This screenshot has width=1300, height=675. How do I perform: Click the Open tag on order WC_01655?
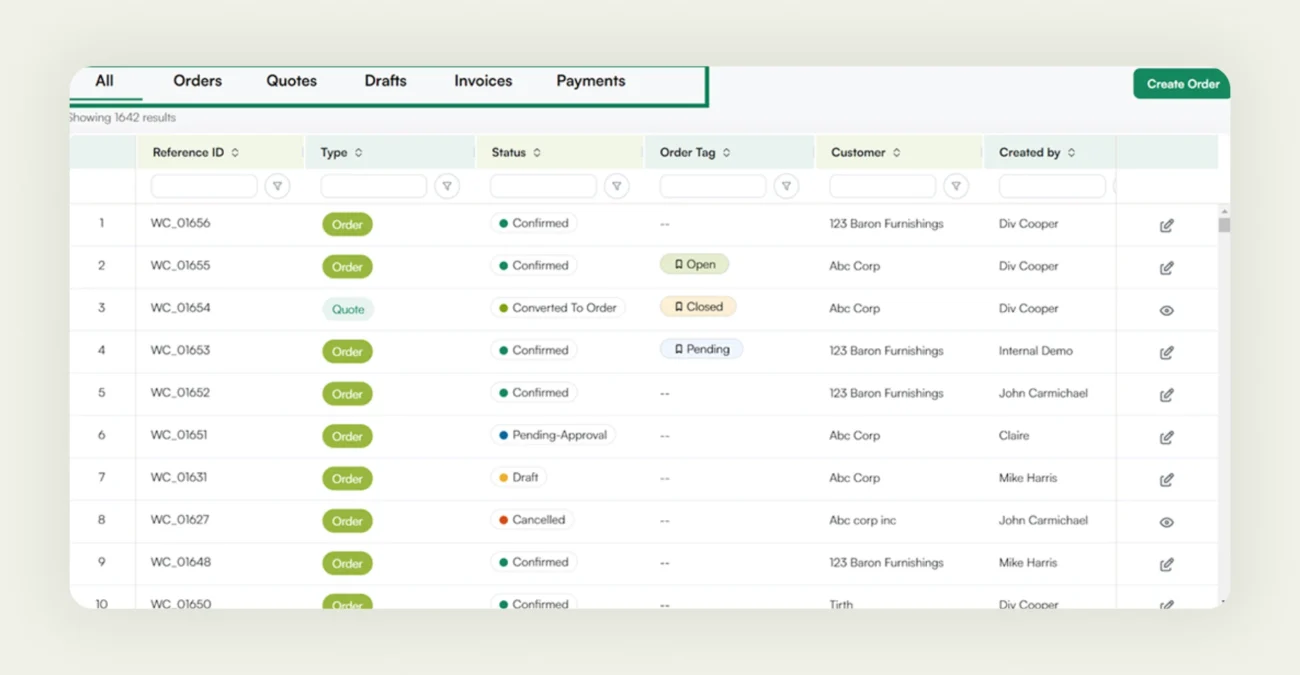694,263
